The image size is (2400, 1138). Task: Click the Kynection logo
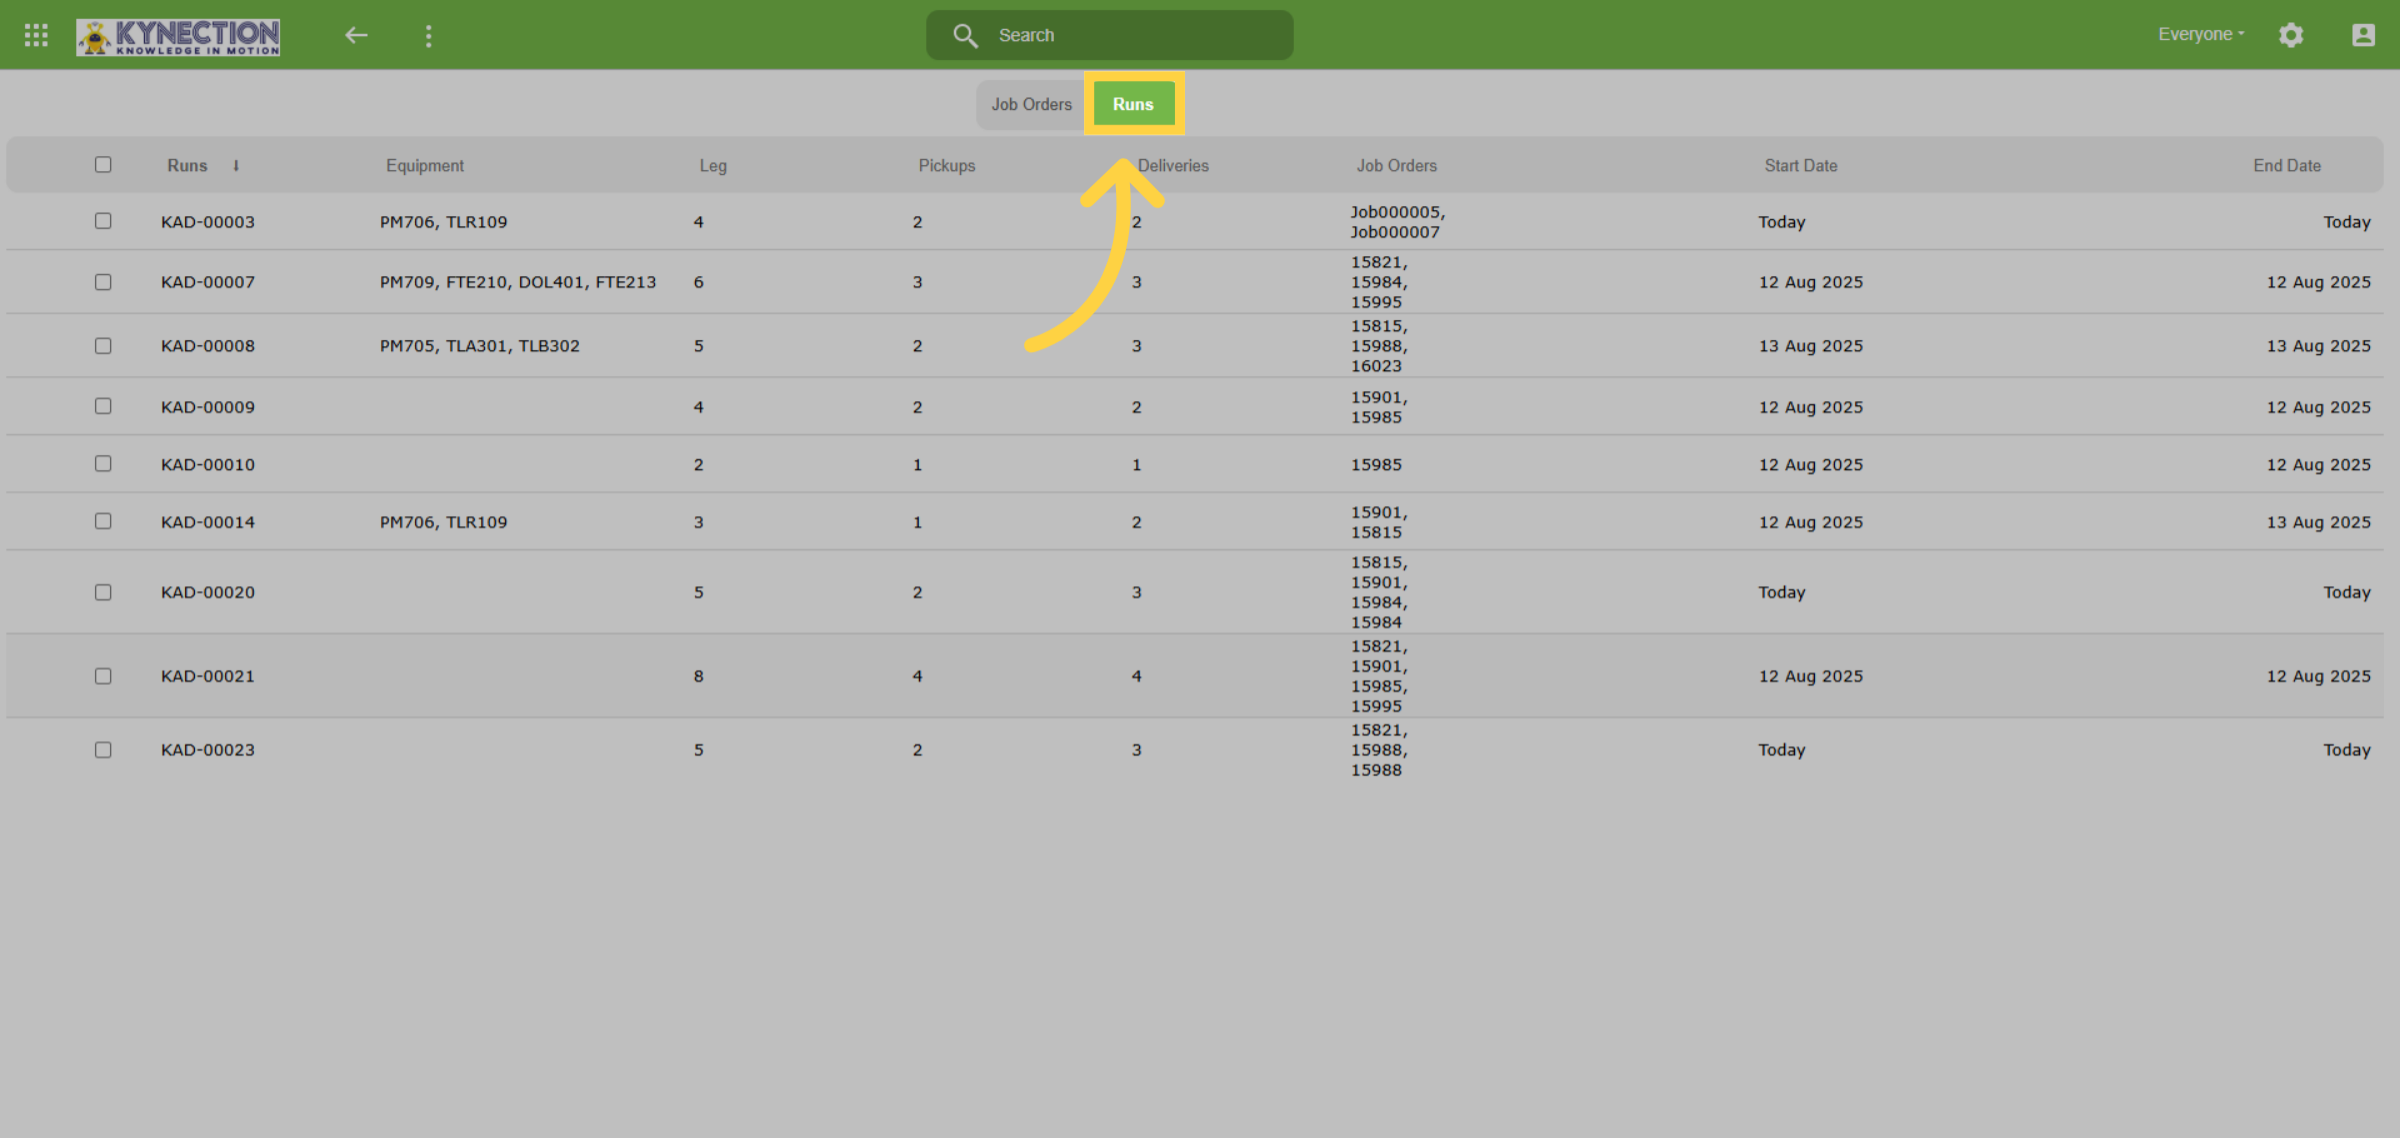178,36
